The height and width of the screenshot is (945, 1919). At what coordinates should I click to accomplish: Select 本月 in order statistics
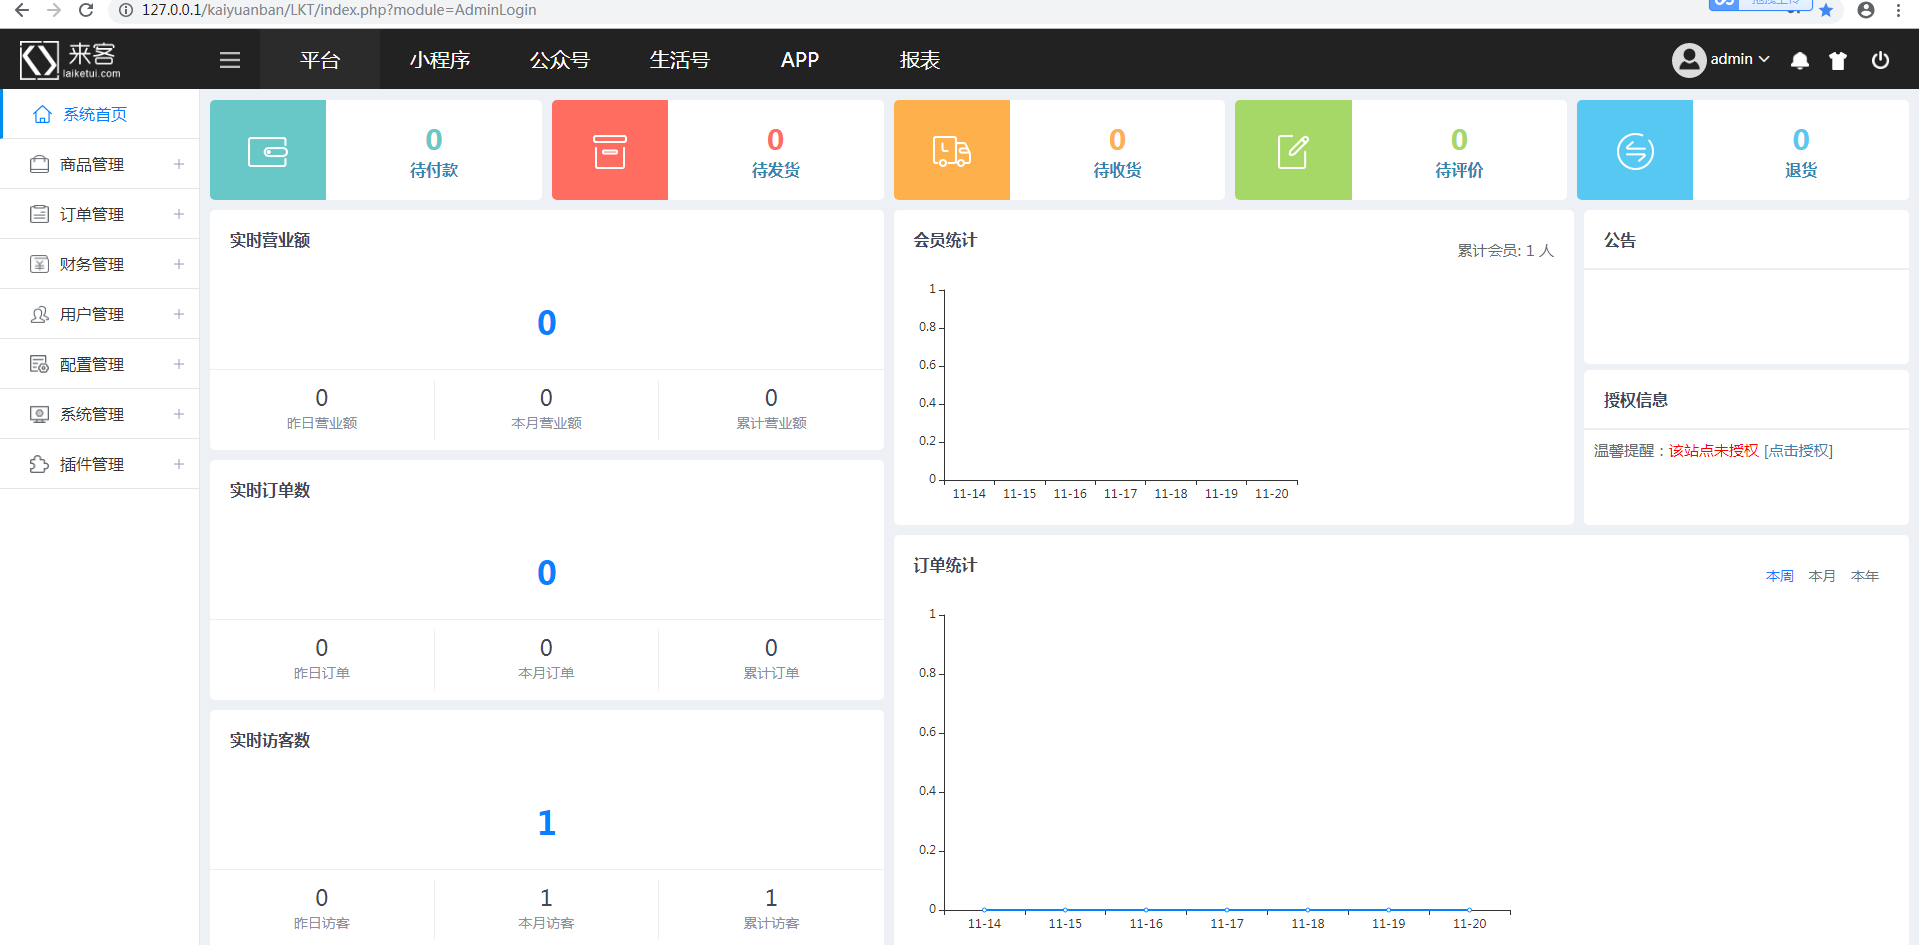click(x=1822, y=576)
